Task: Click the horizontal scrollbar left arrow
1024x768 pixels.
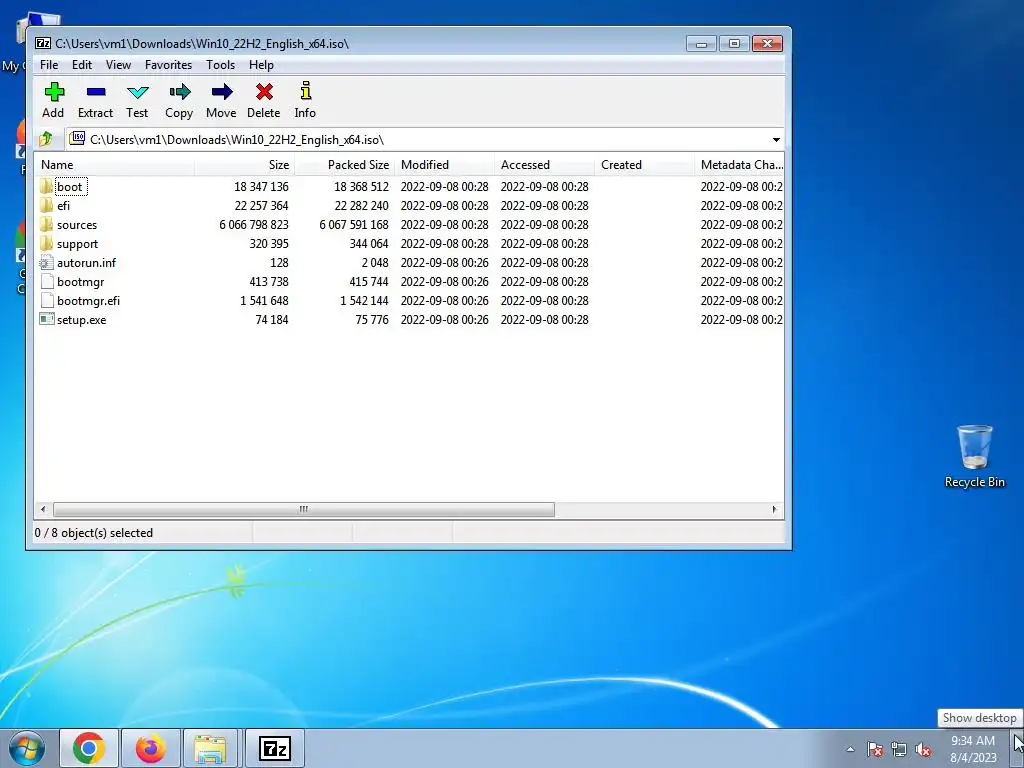Action: click(43, 509)
